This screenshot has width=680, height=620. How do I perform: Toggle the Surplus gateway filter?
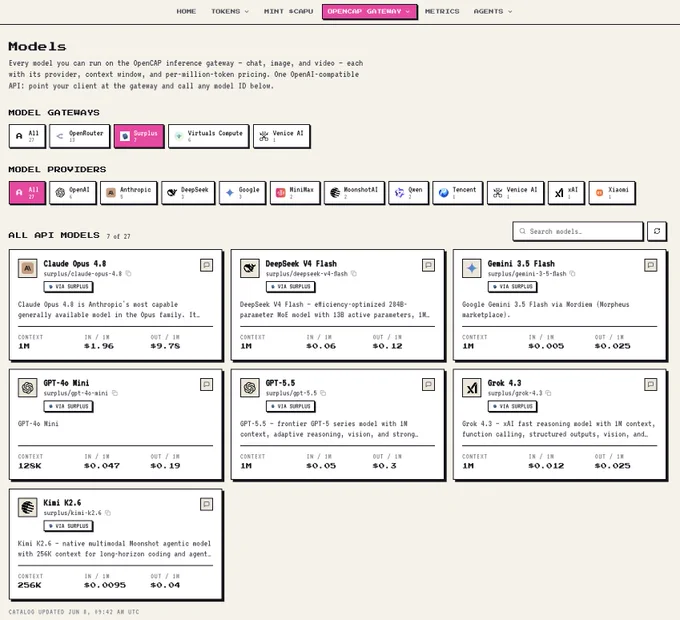pyautogui.click(x=139, y=136)
